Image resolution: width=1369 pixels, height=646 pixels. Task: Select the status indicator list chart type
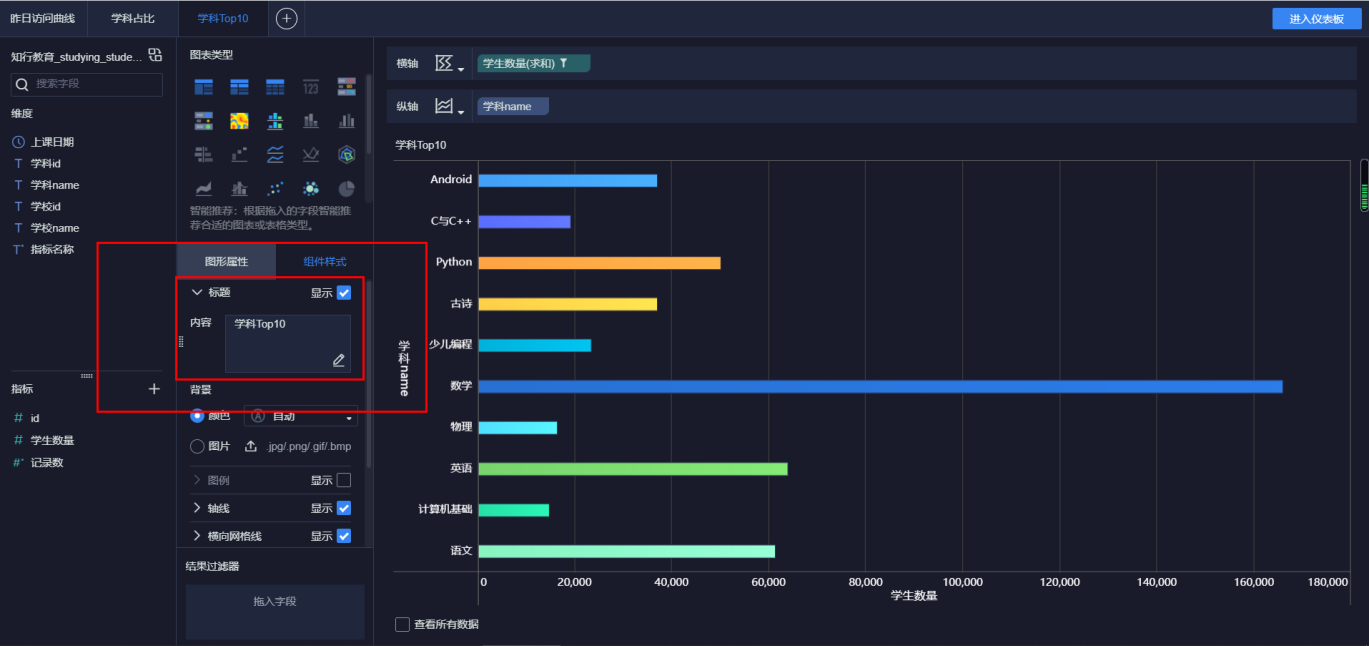(x=203, y=121)
